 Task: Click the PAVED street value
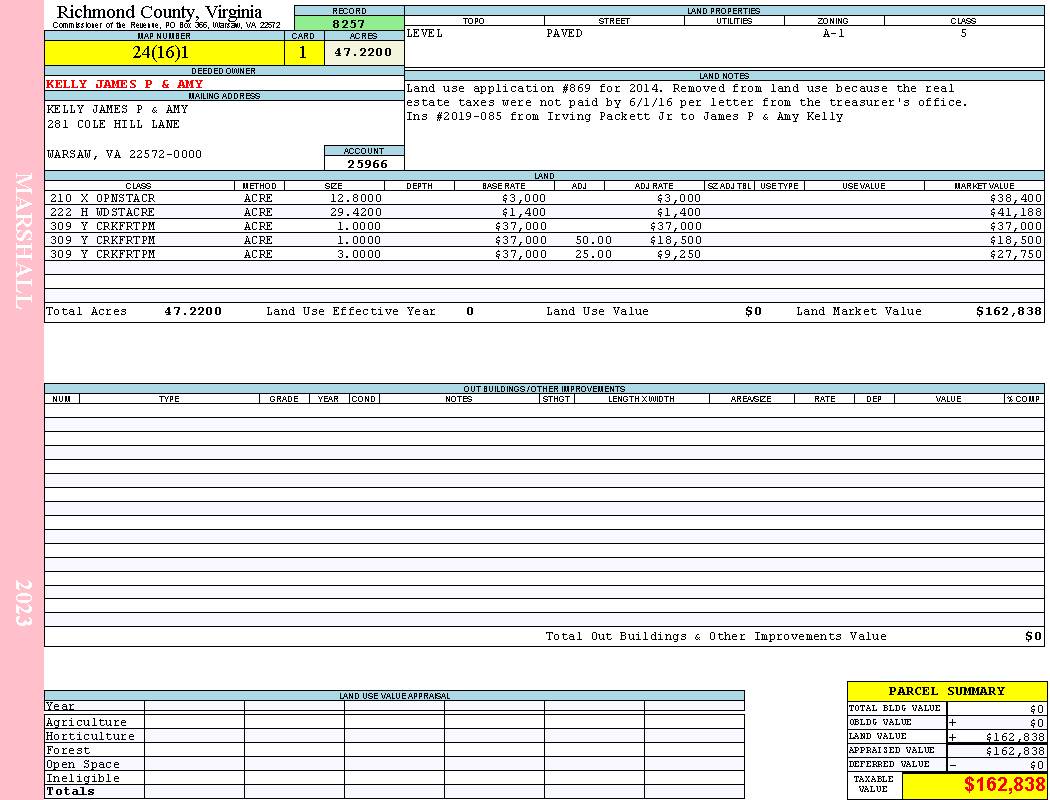click(565, 33)
